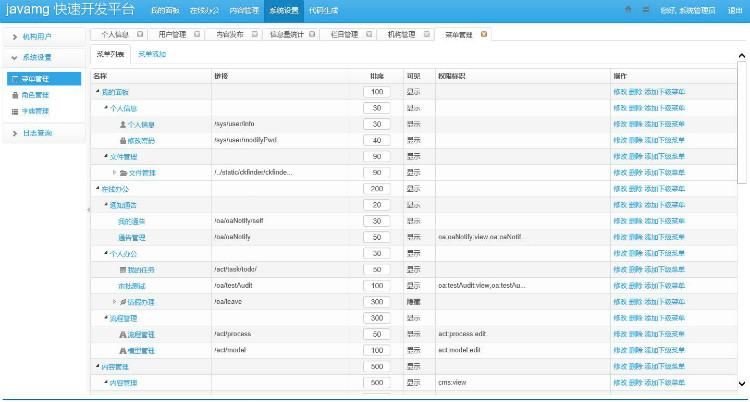Screen dimensions: 750x402
Task: Expand the 机构用户 sidebar section
Action: (x=44, y=37)
